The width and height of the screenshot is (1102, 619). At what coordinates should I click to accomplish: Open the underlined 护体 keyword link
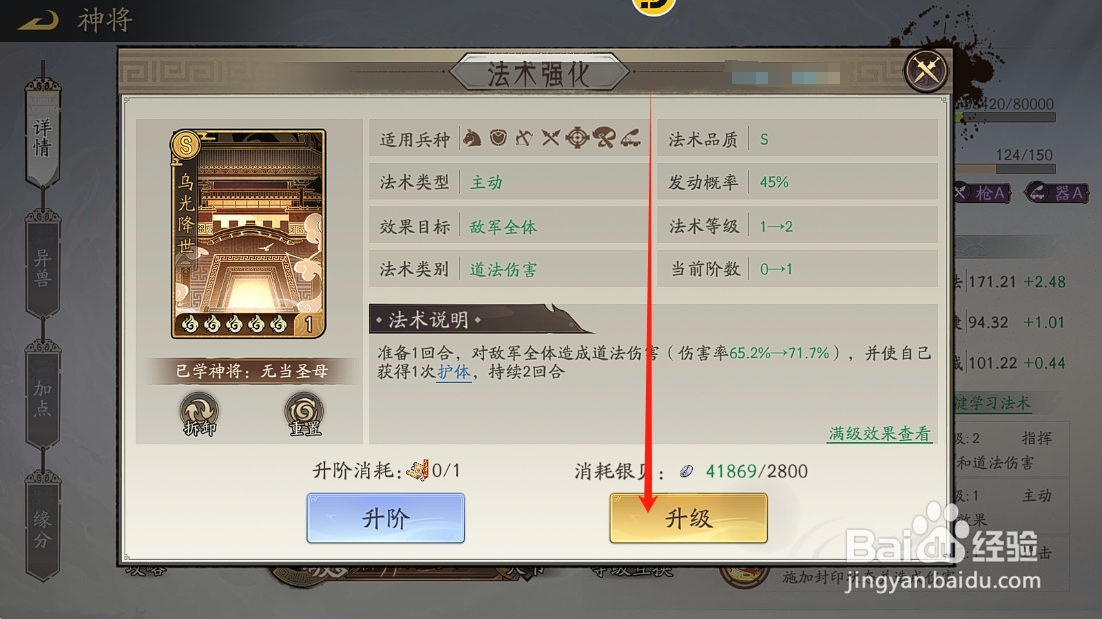click(x=453, y=372)
